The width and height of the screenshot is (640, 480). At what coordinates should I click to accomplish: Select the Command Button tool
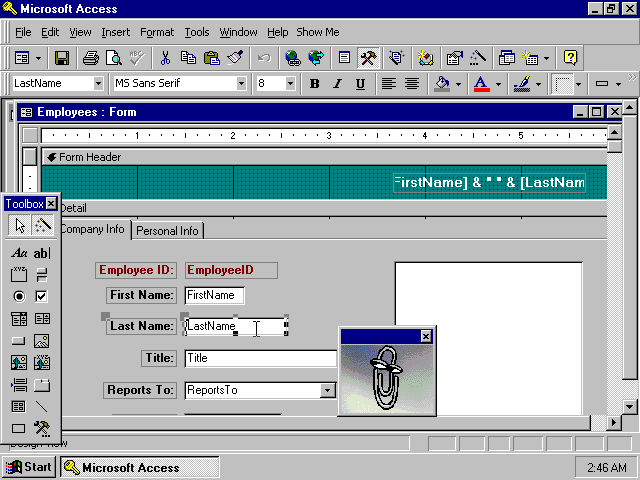19,340
